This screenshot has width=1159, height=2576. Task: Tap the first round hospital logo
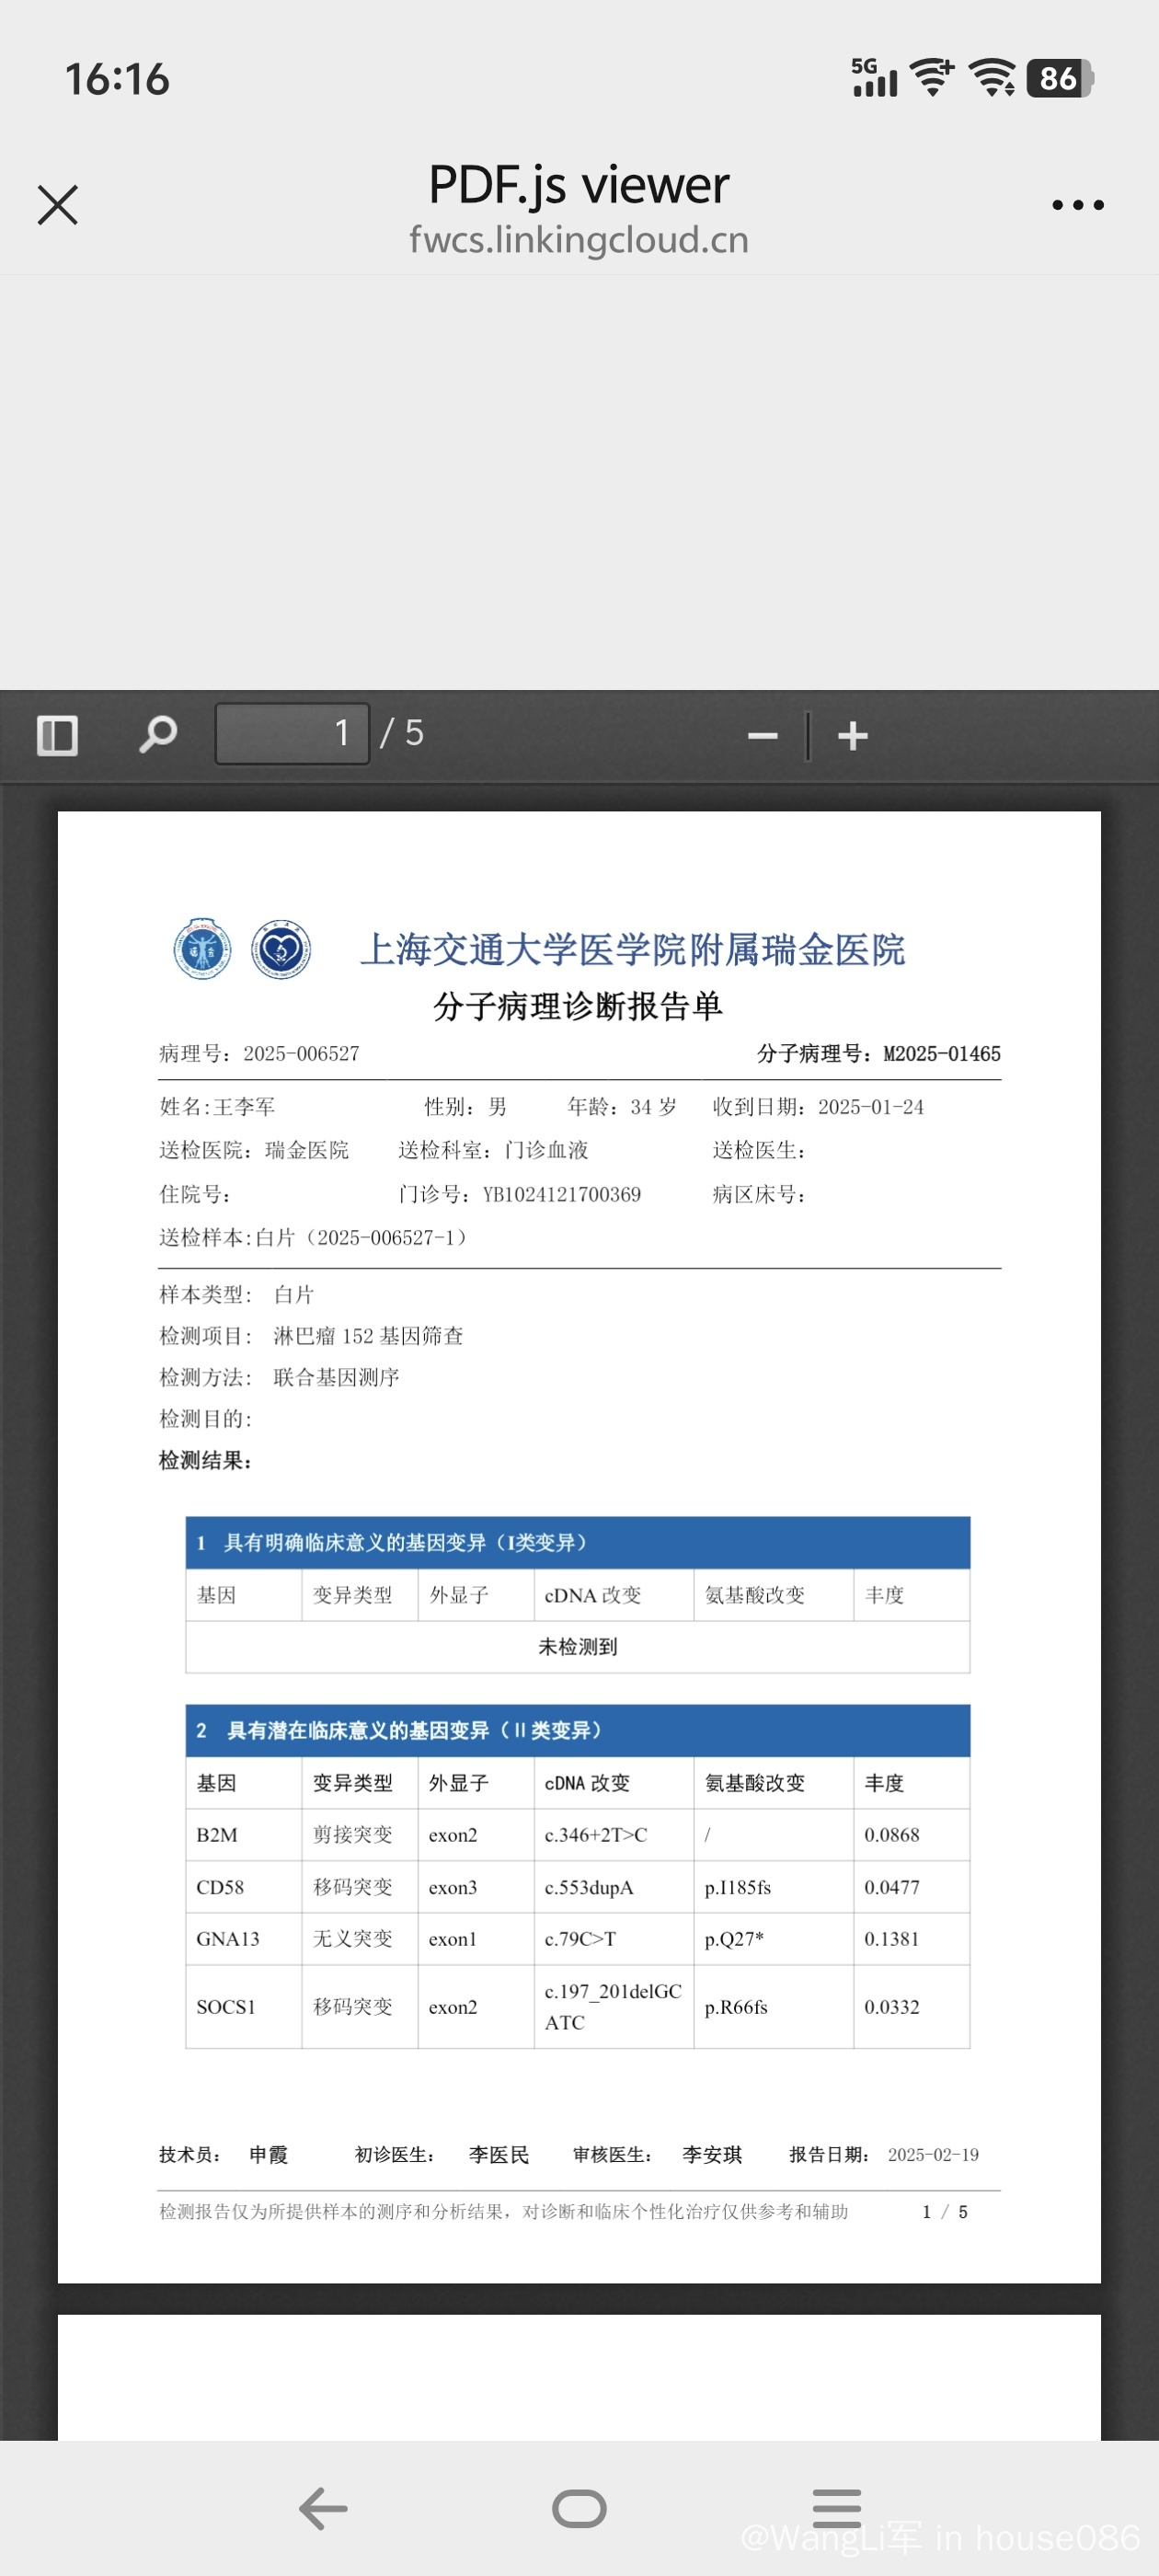pyautogui.click(x=202, y=948)
